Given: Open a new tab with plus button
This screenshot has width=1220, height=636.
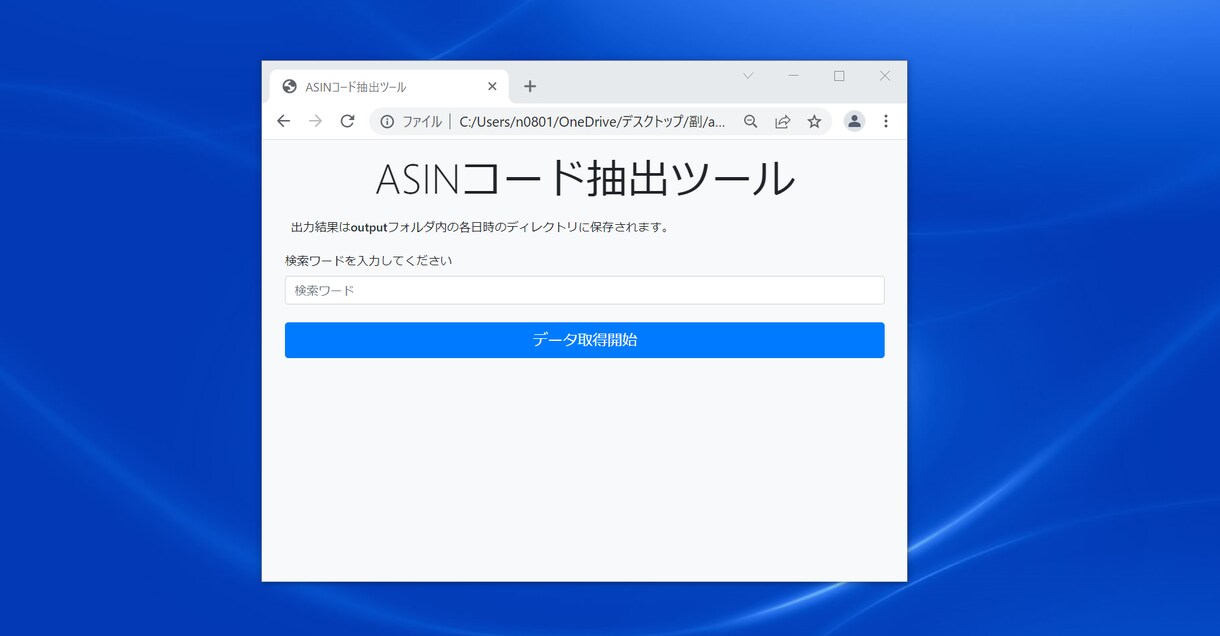Looking at the screenshot, I should coord(530,87).
